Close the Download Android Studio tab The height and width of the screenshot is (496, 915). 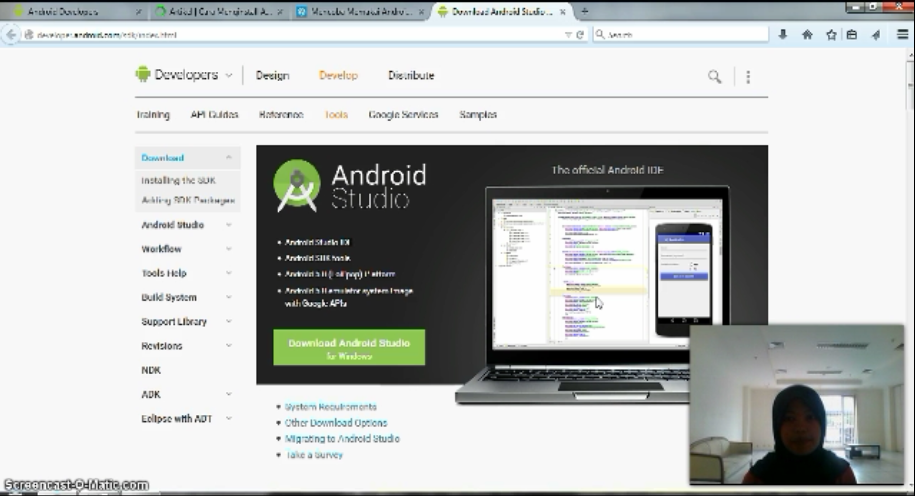[x=563, y=12]
